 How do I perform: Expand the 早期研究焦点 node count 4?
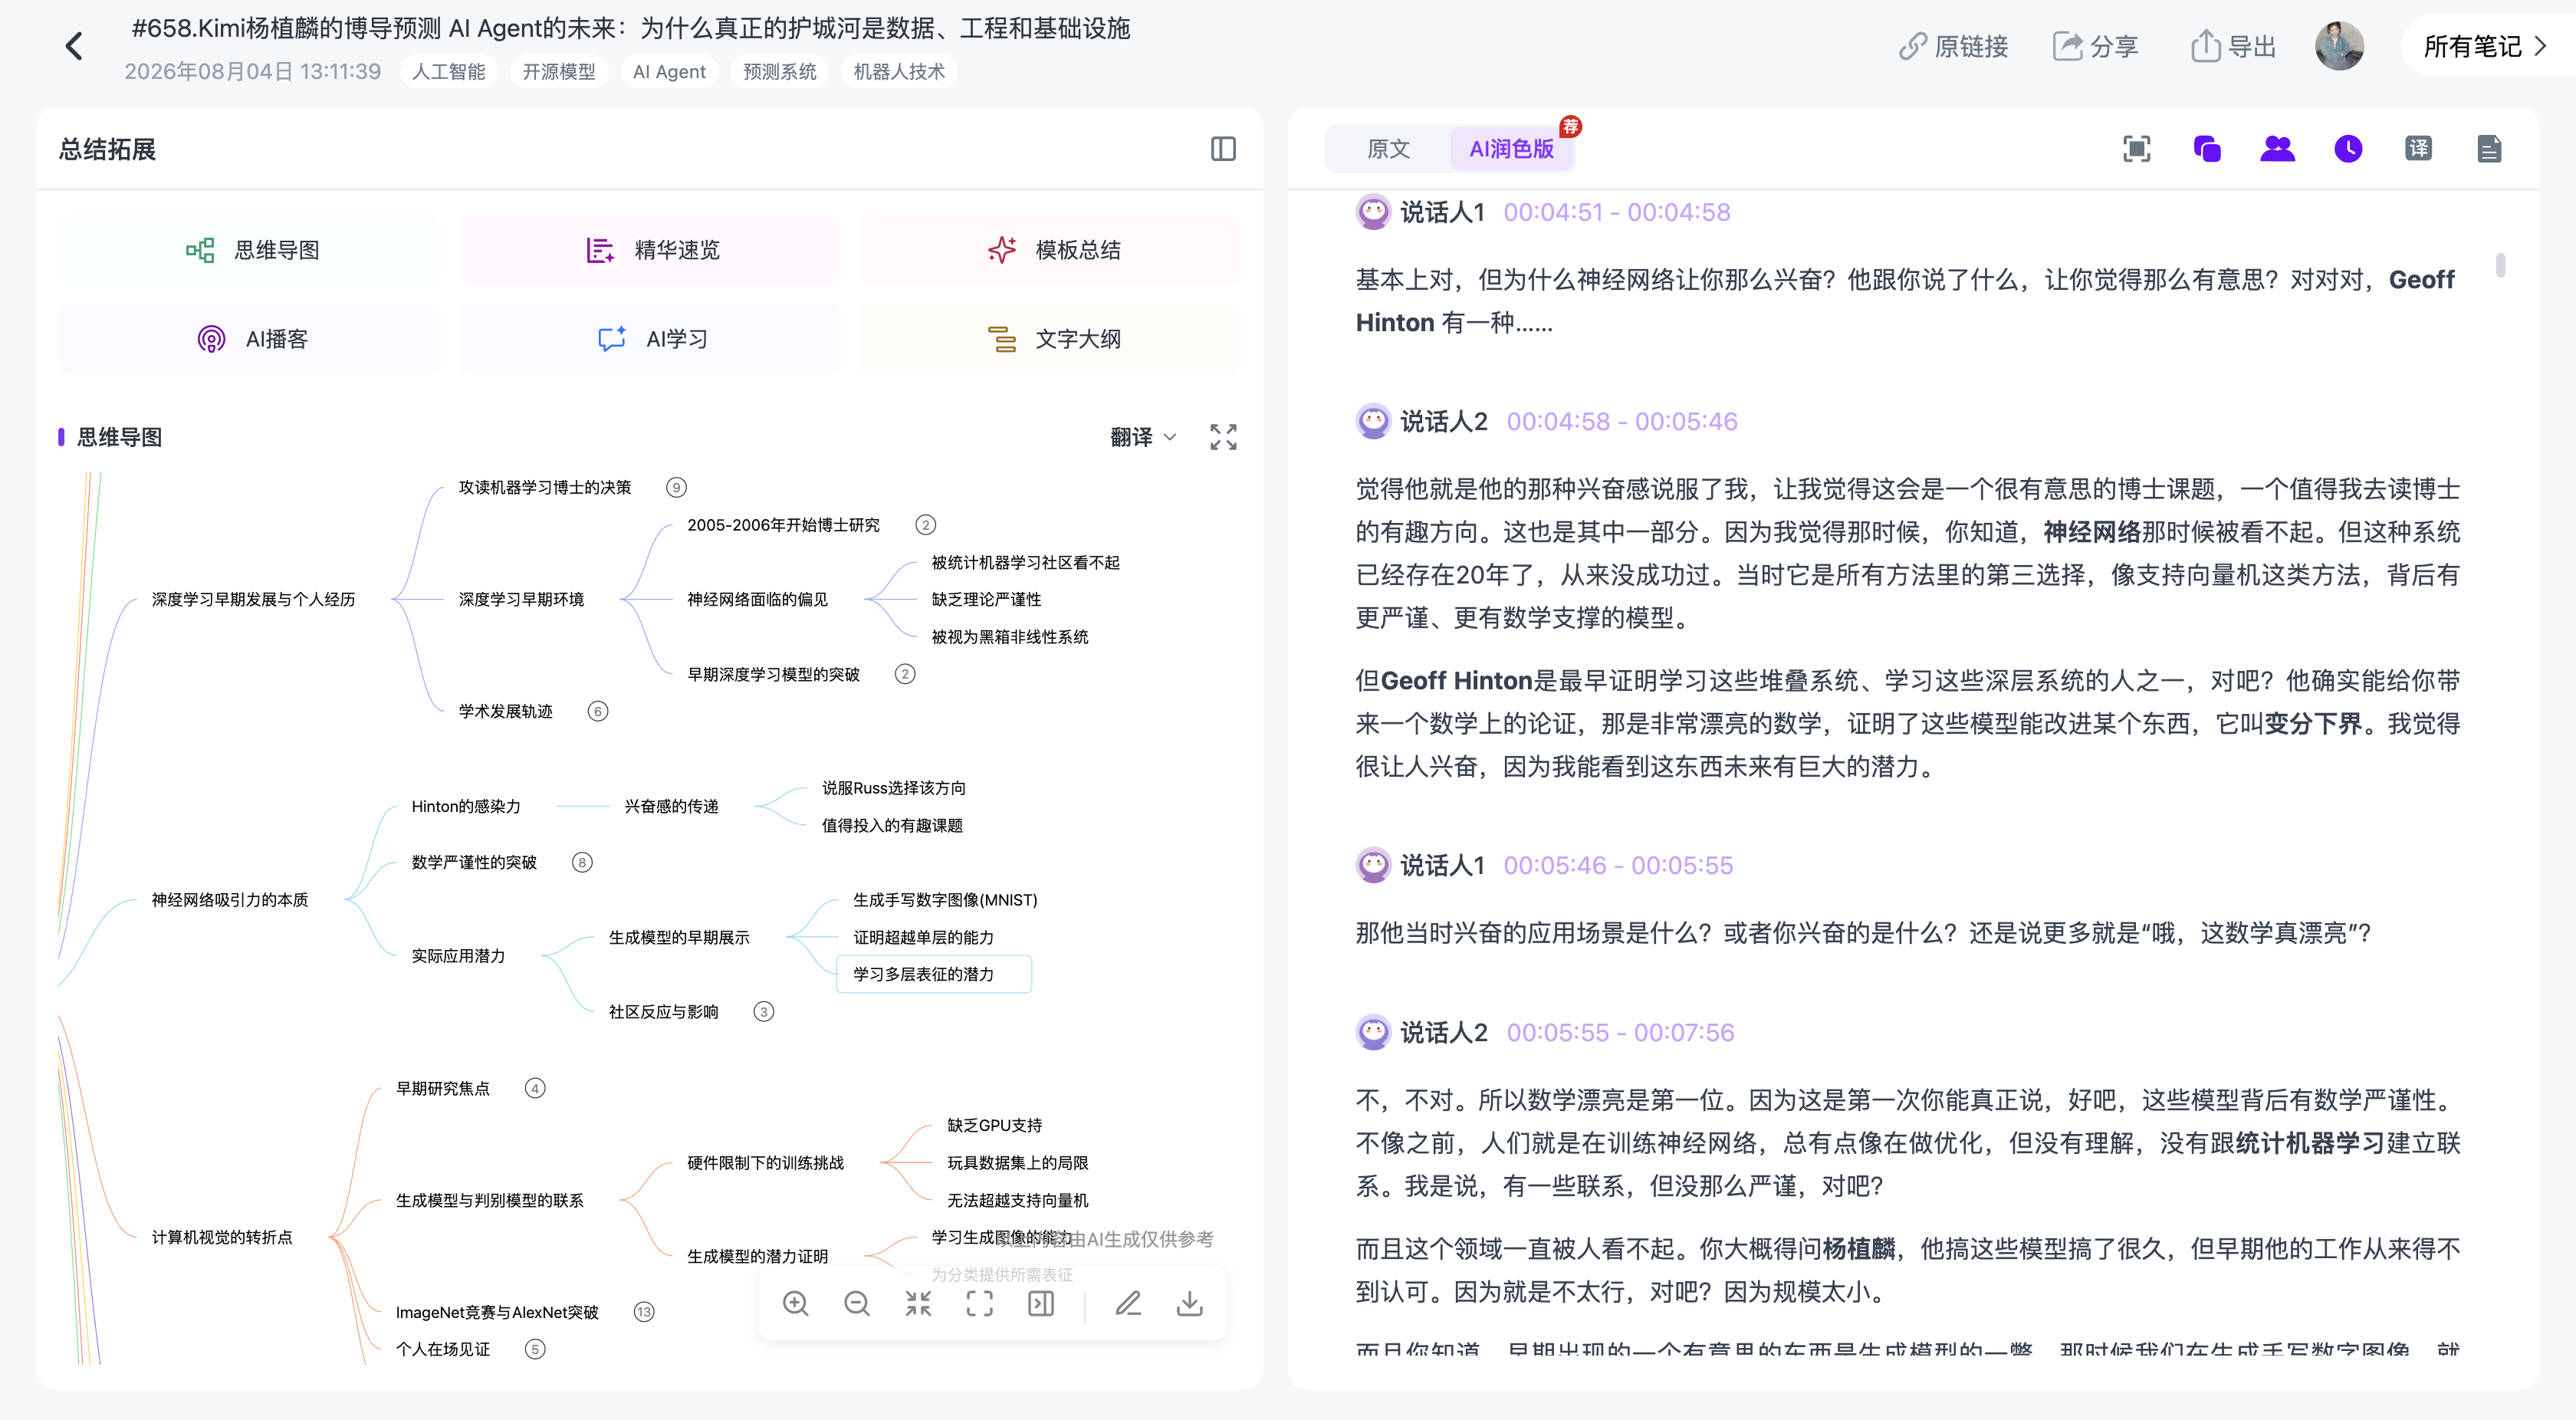[x=535, y=1089]
